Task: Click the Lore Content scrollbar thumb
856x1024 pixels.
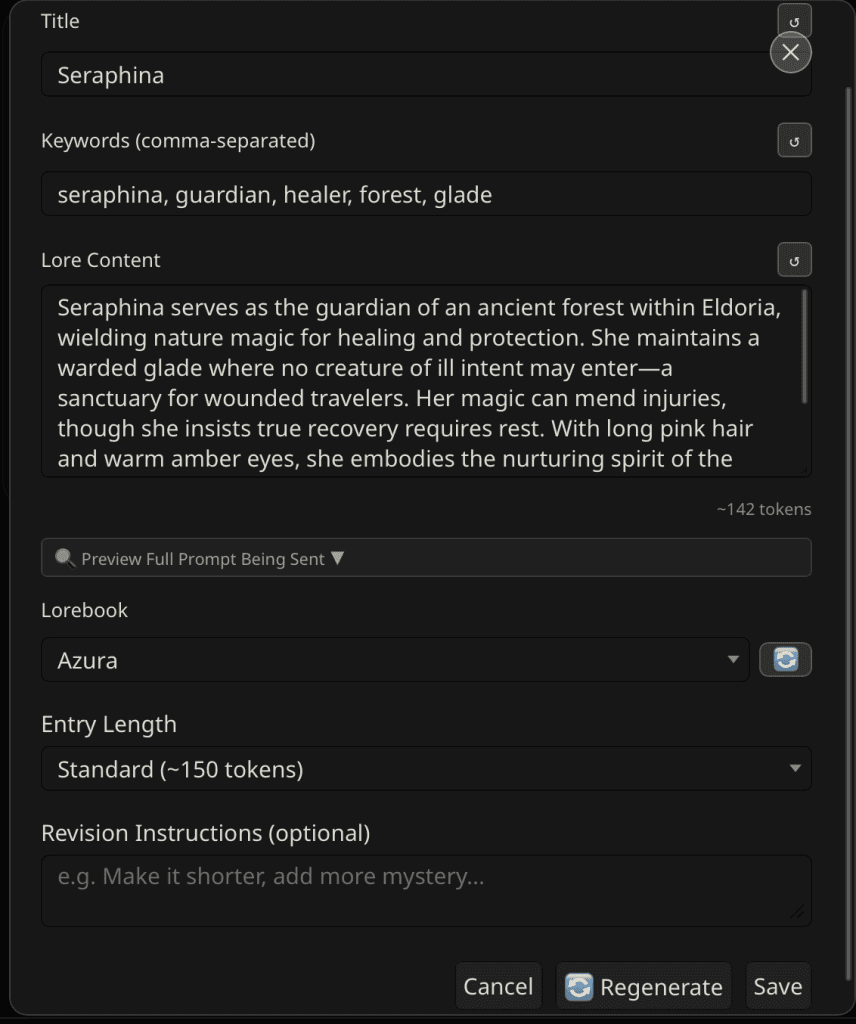Action: [x=804, y=346]
